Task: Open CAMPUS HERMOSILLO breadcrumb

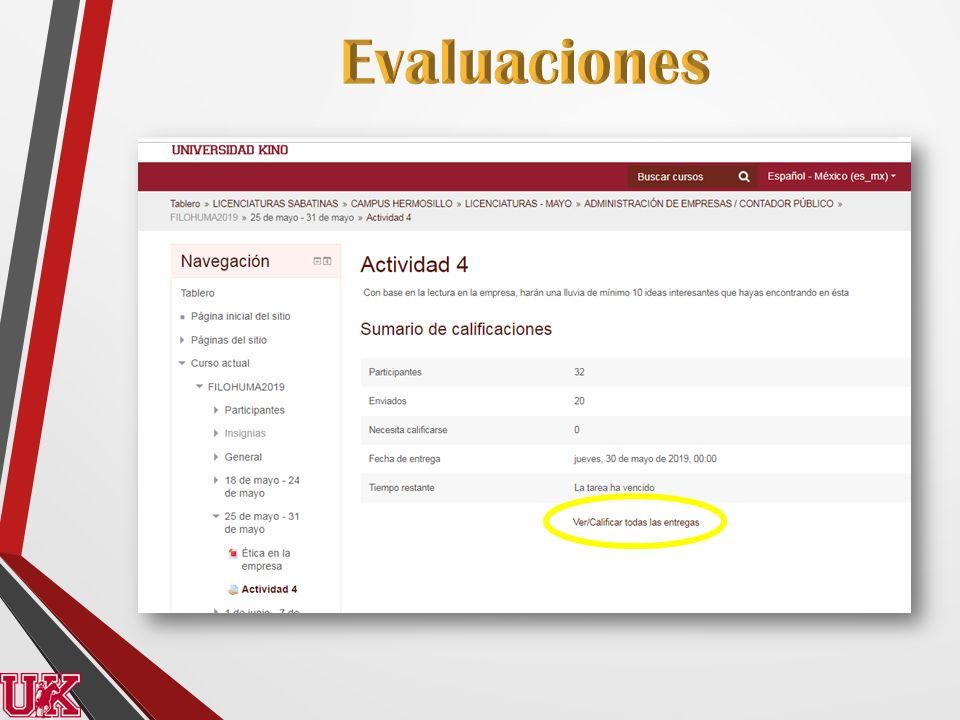Action: coord(402,203)
